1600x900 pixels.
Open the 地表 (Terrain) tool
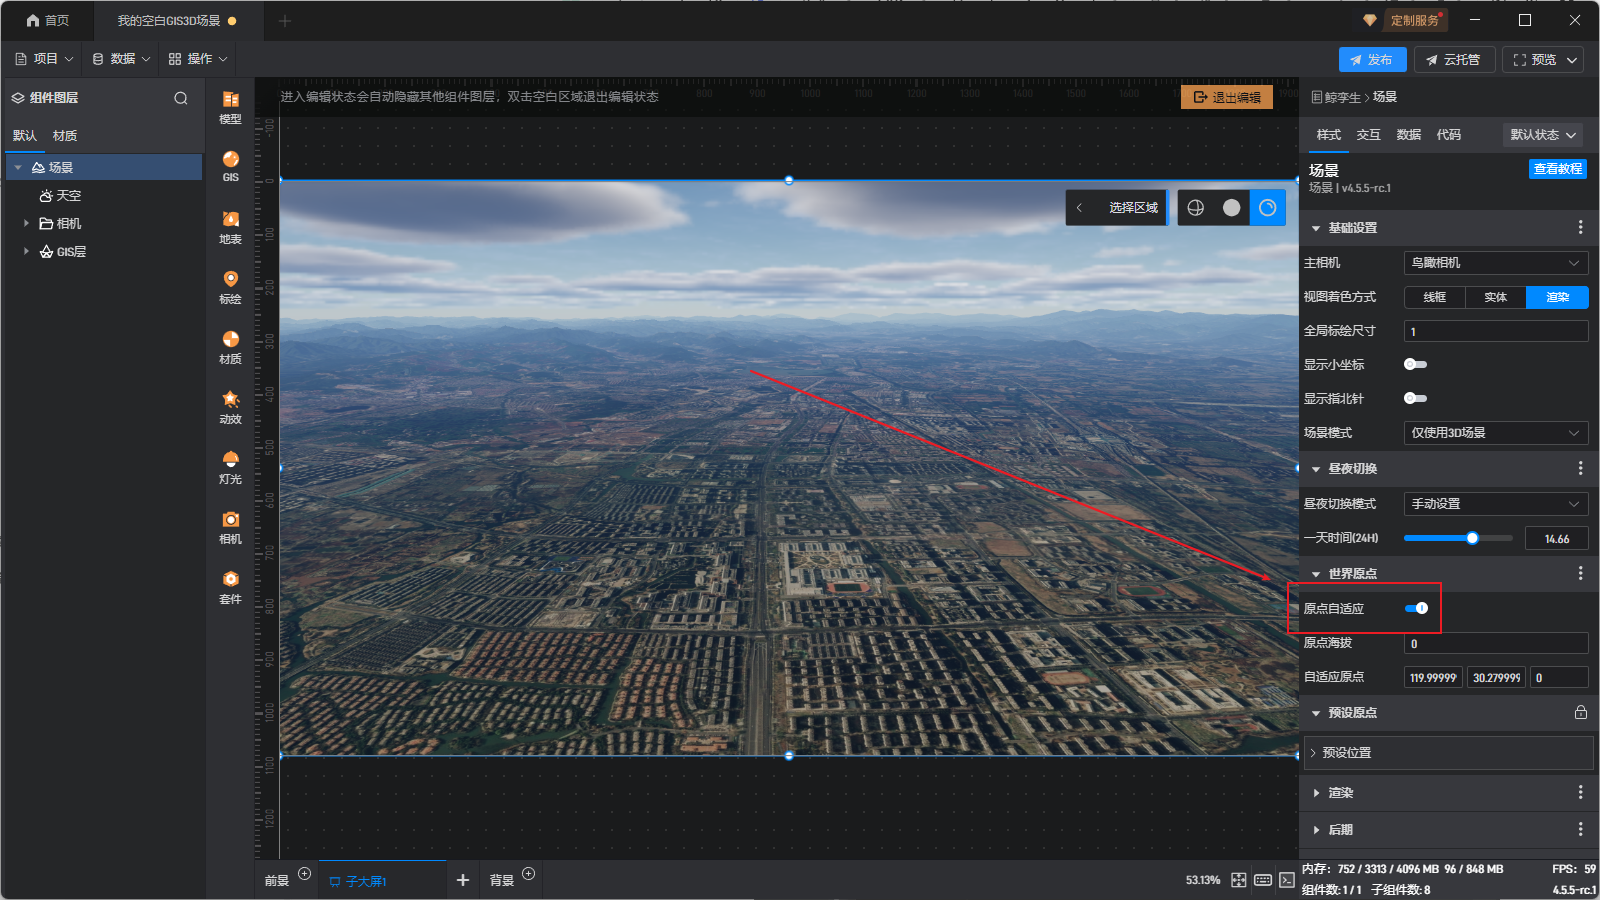tap(230, 226)
